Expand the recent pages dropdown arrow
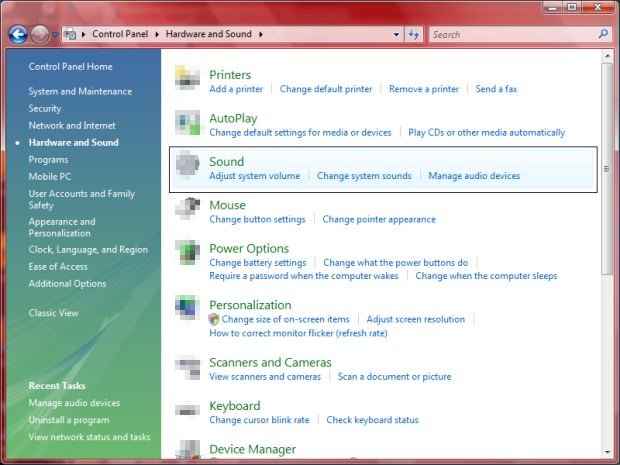The image size is (620, 465). (55, 34)
